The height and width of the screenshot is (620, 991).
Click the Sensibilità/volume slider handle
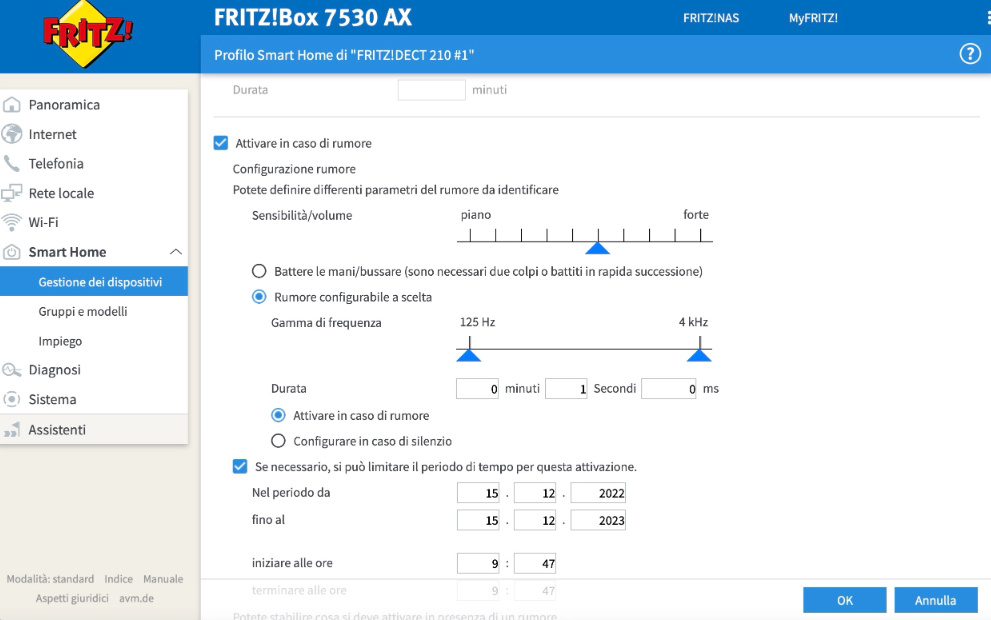[597, 248]
